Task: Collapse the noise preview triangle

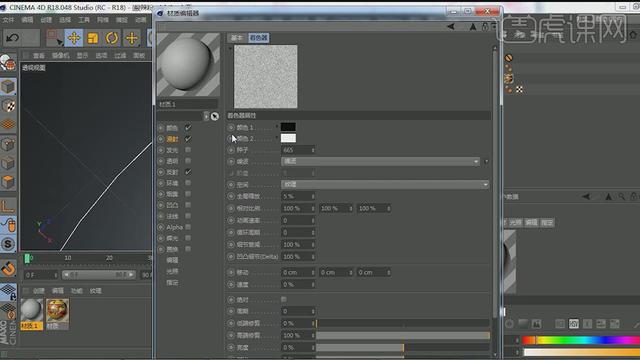Action: (x=230, y=49)
